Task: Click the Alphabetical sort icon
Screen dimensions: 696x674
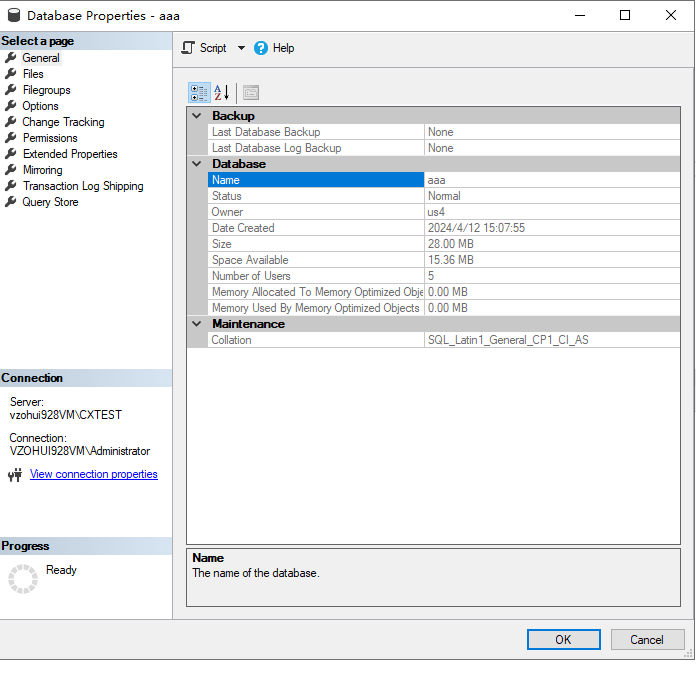Action: 221,93
